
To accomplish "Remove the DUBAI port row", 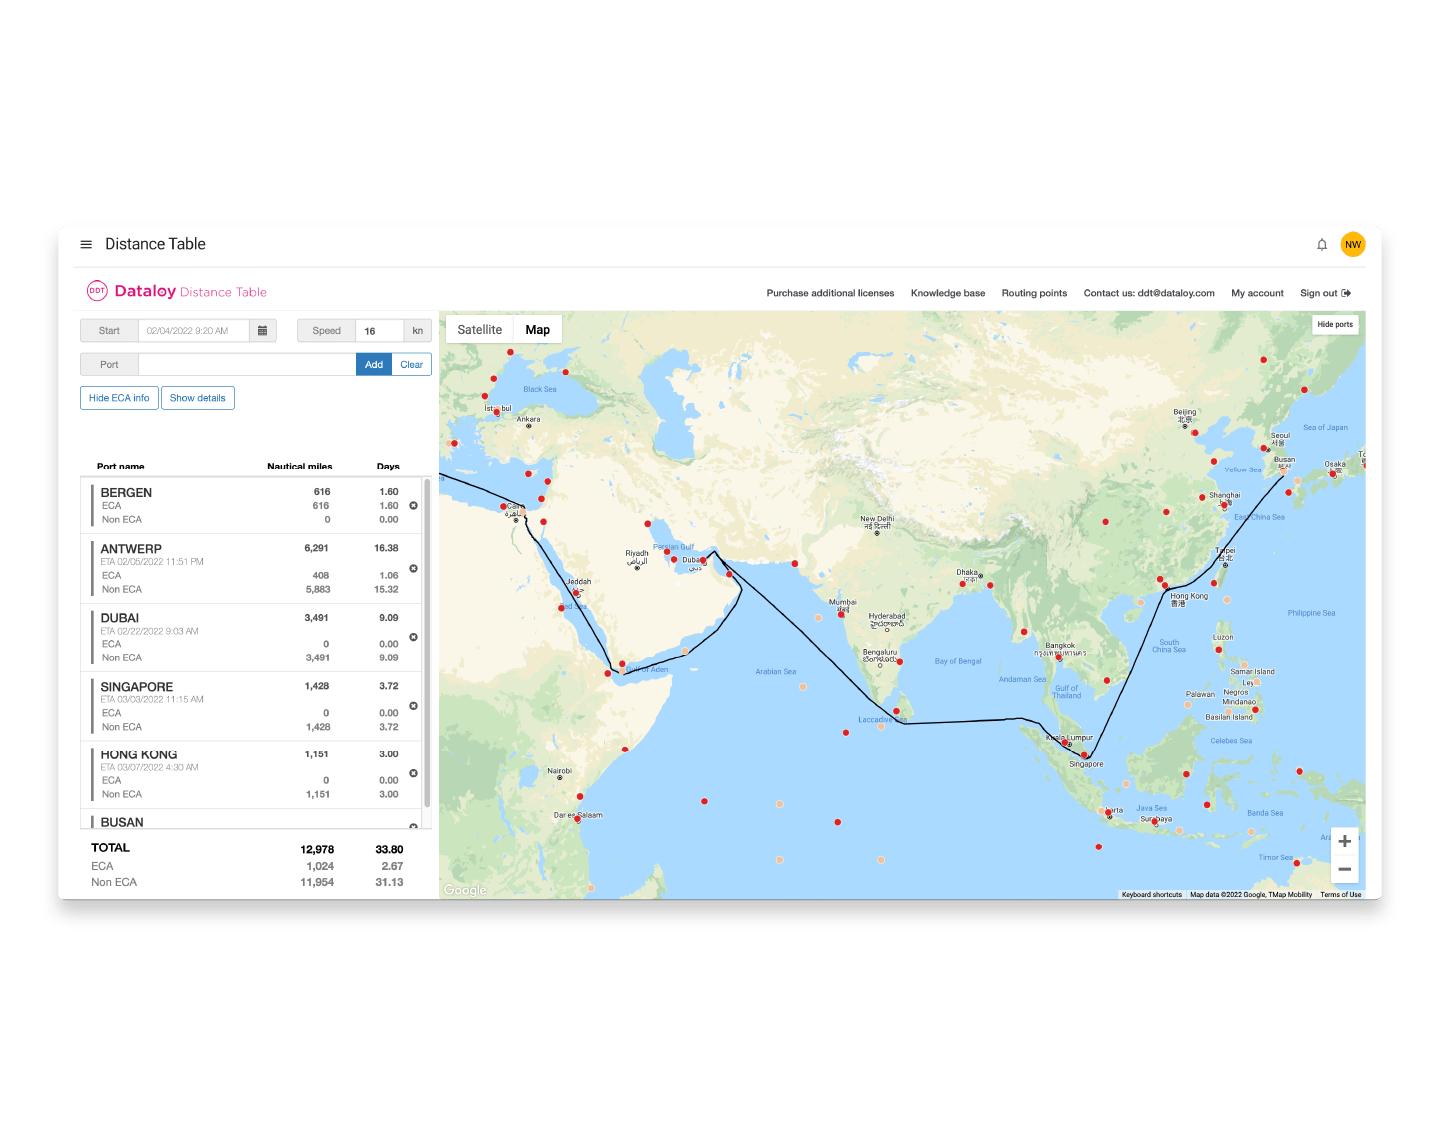I will pyautogui.click(x=413, y=637).
